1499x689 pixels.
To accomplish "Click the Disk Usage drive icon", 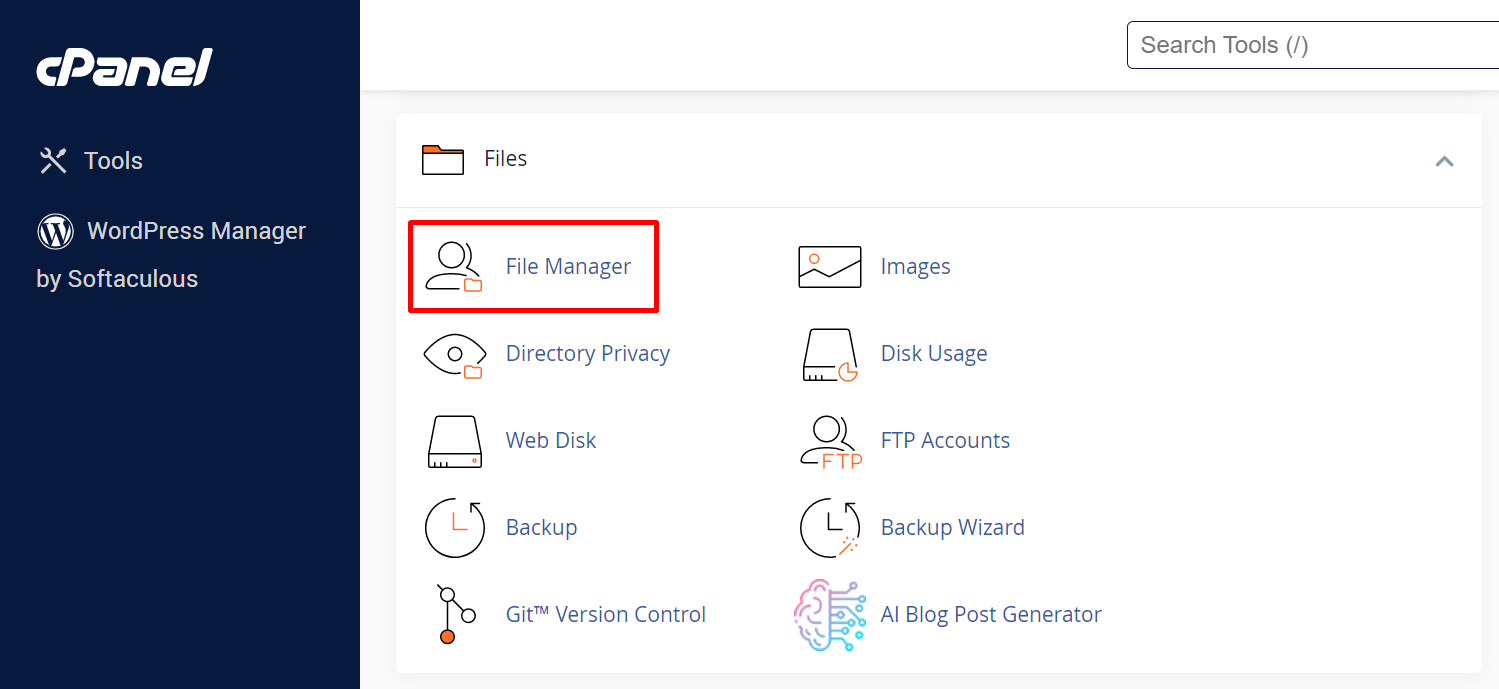I will [x=831, y=355].
